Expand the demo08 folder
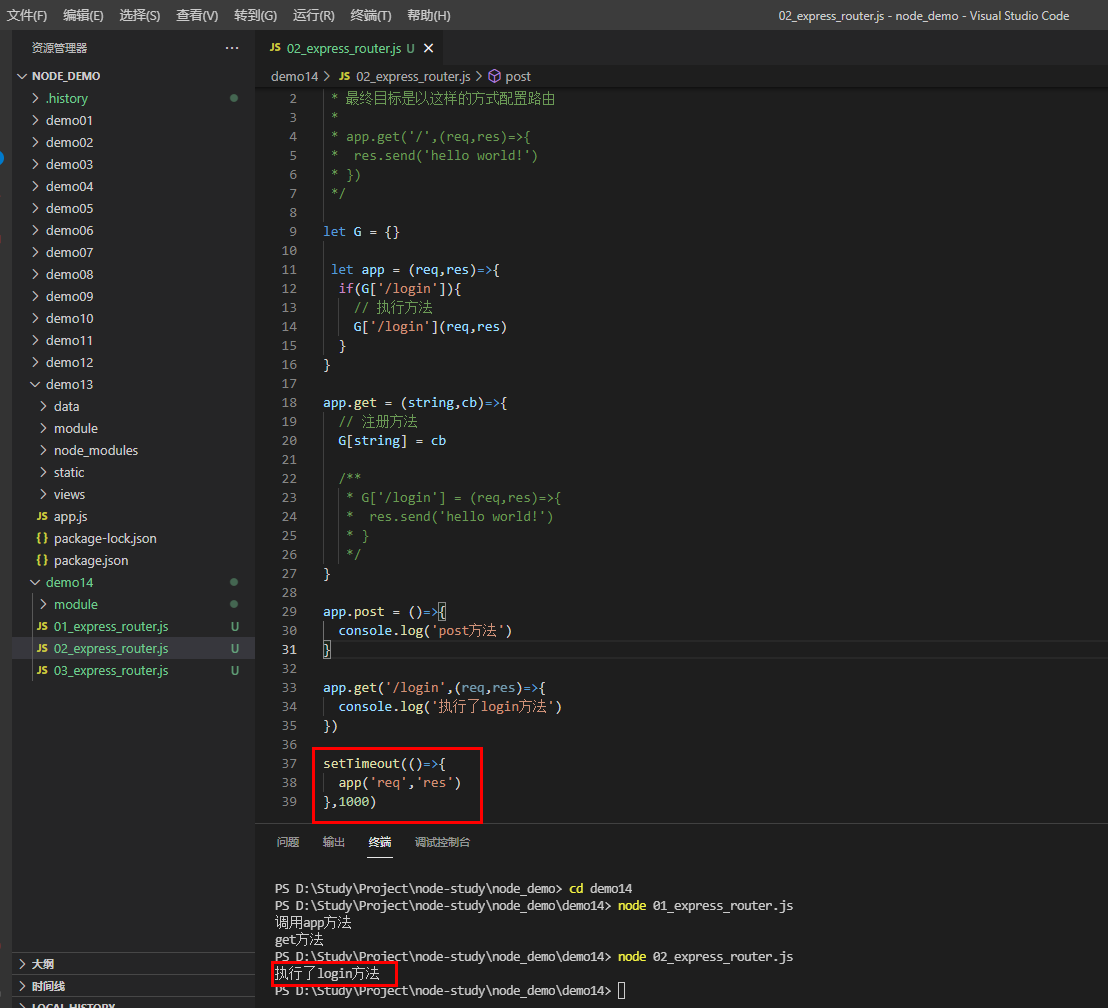The width and height of the screenshot is (1108, 1008). click(134, 274)
